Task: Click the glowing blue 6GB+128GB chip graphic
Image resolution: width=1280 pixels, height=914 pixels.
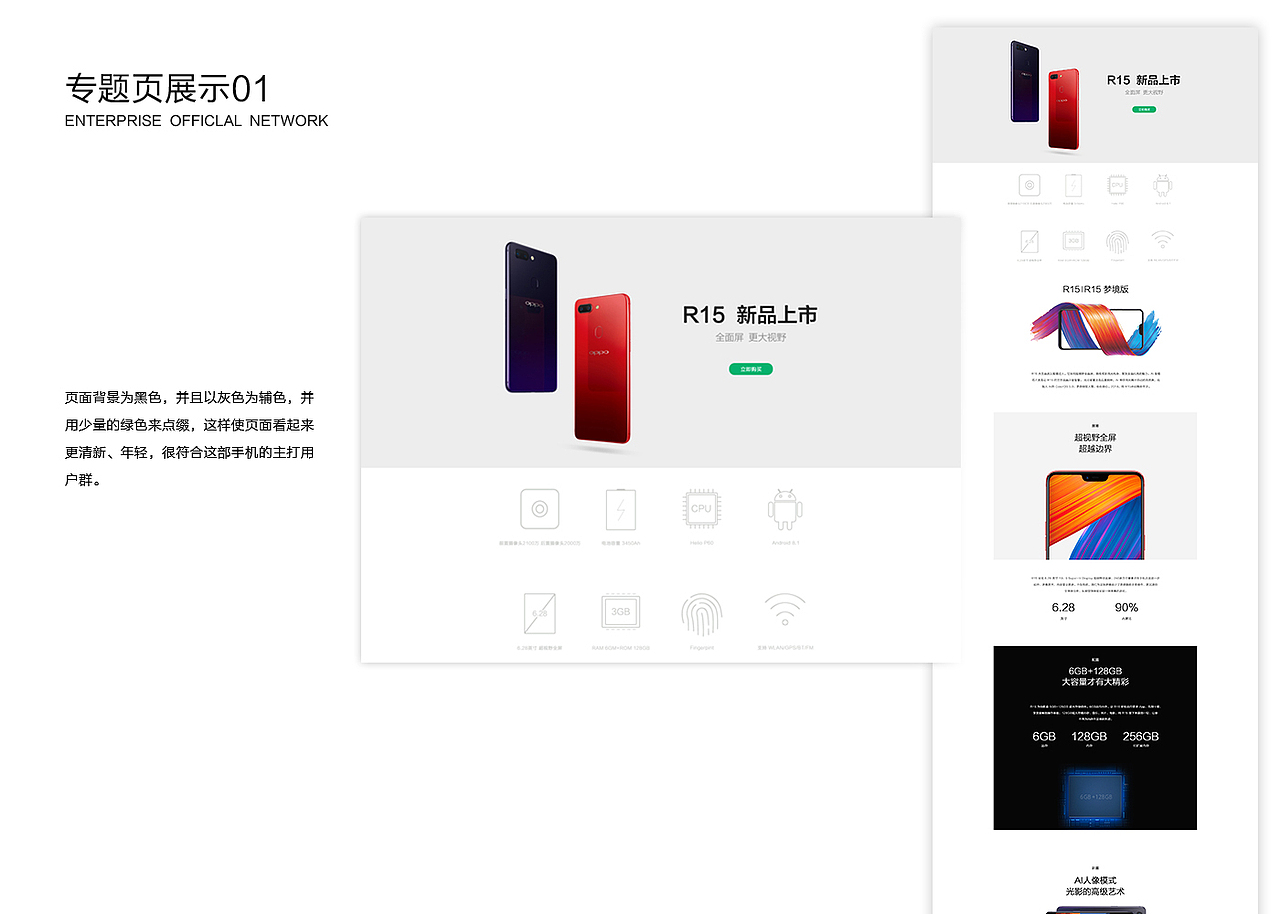Action: pos(1095,797)
